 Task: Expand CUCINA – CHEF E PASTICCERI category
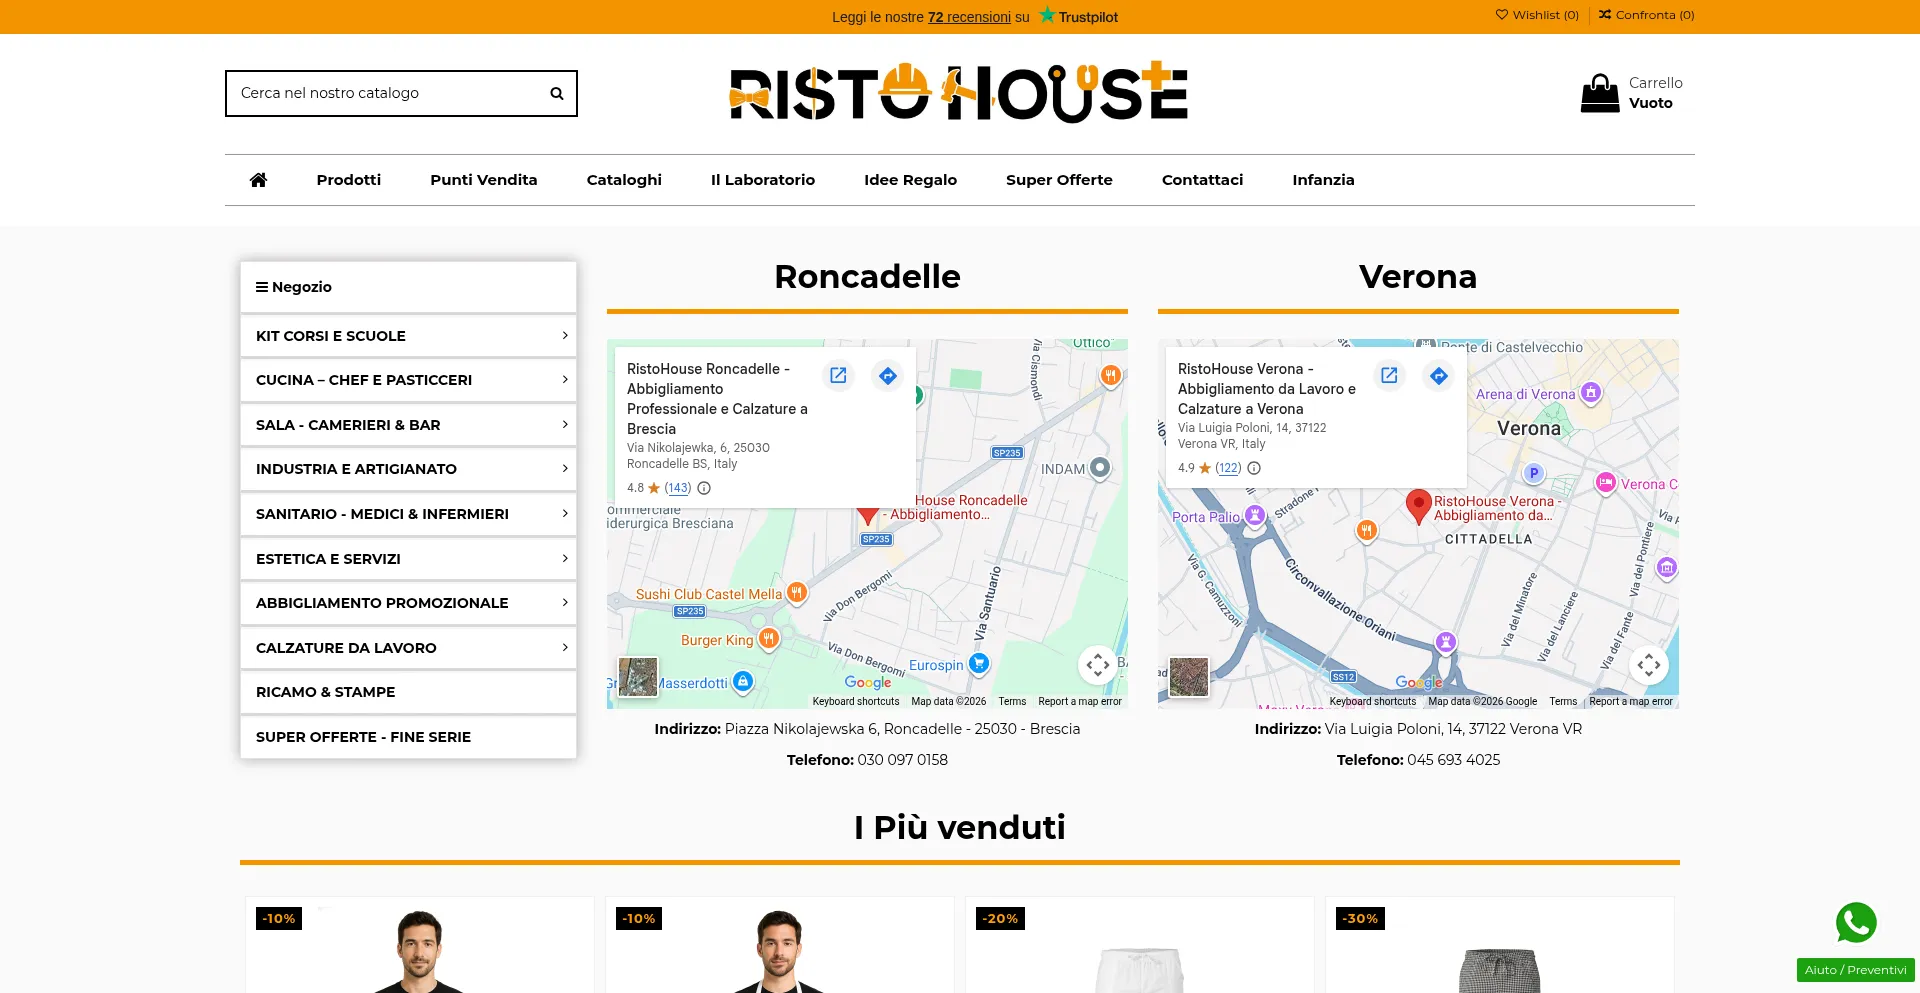tap(408, 380)
